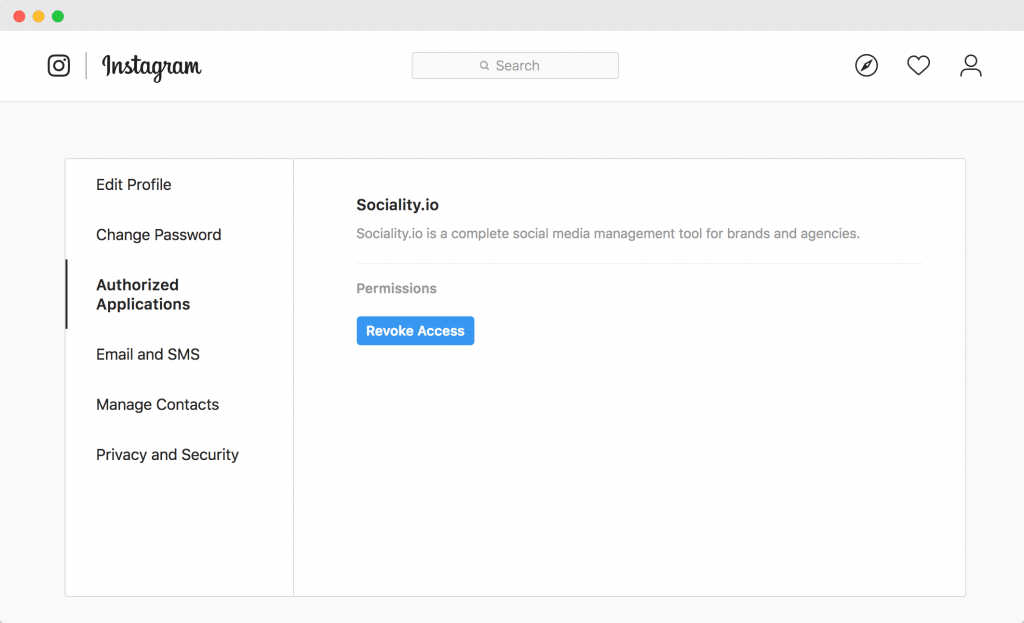Open Manage Contacts section

click(157, 404)
